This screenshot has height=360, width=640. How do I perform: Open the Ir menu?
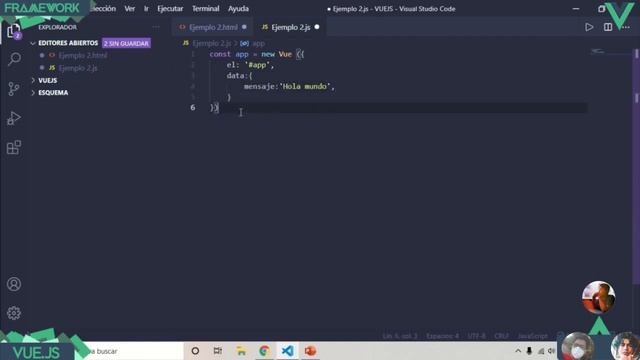point(146,9)
